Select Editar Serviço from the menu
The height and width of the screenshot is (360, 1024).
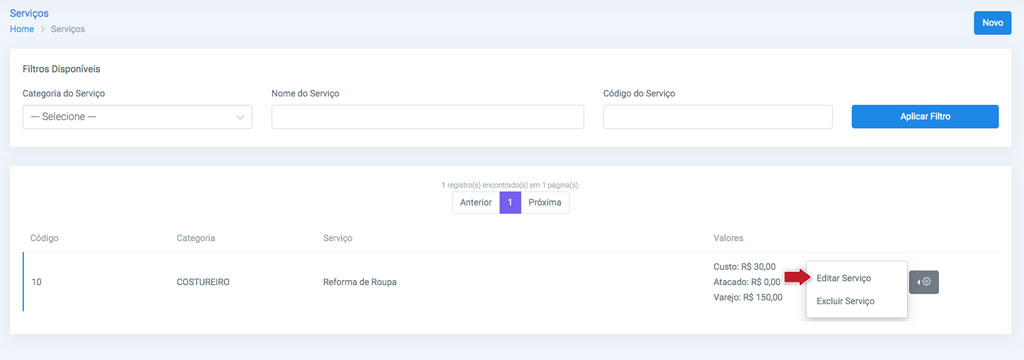tap(844, 278)
